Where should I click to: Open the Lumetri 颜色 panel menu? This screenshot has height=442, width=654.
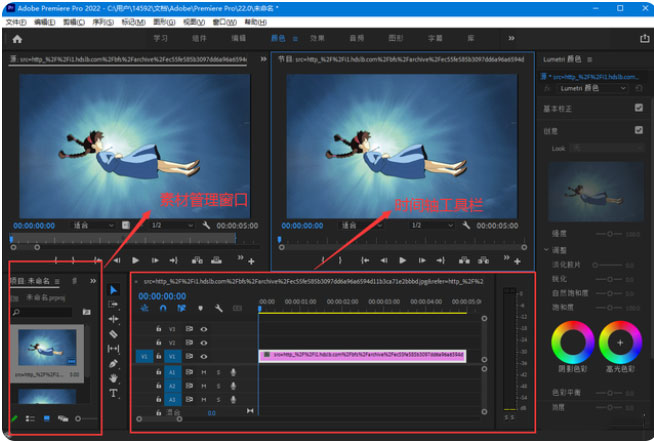click(589, 60)
